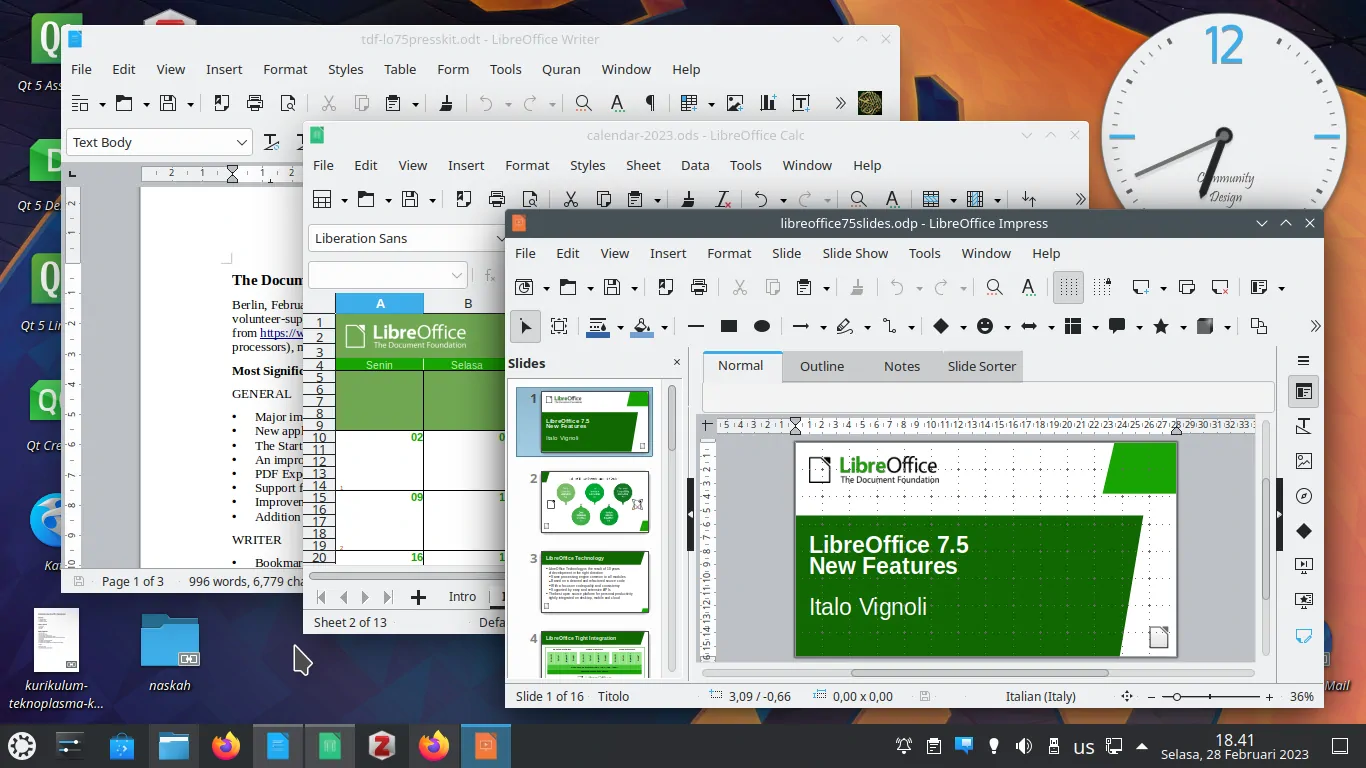Click the Insert Line tool

[696, 326]
